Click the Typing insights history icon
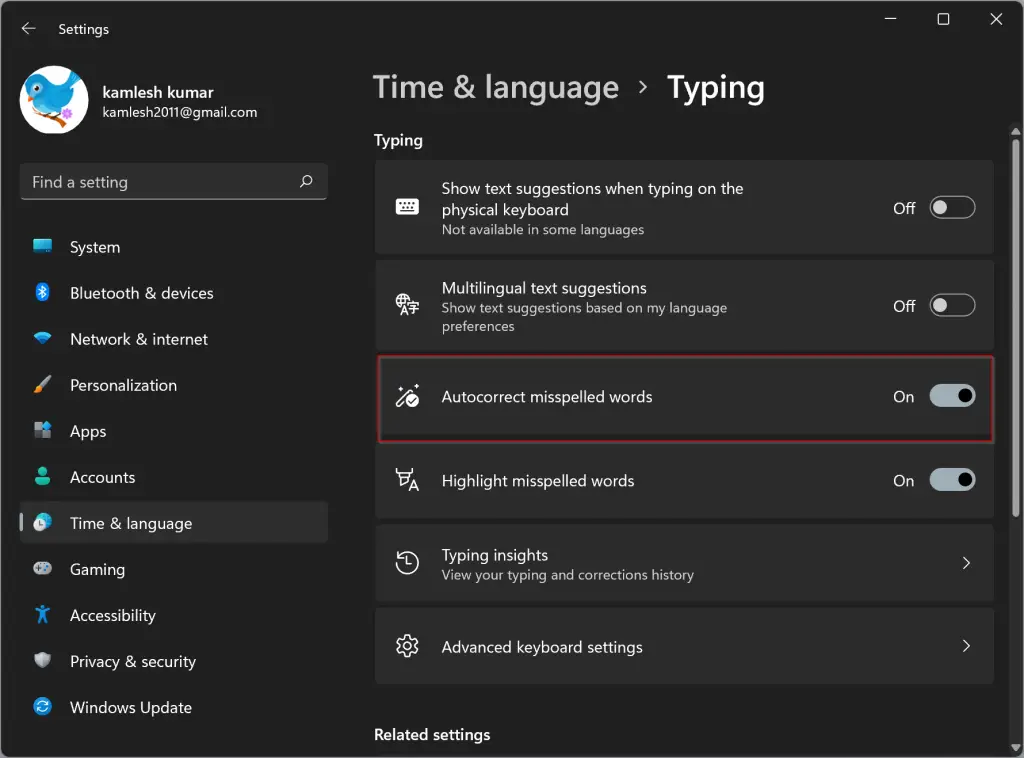Screen dimensions: 1024x758 click(x=407, y=563)
